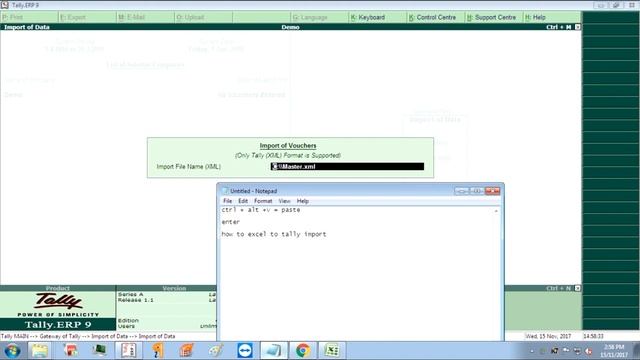Click the Notepad title bar icon
Screen dimensions: 640x360
225,191
